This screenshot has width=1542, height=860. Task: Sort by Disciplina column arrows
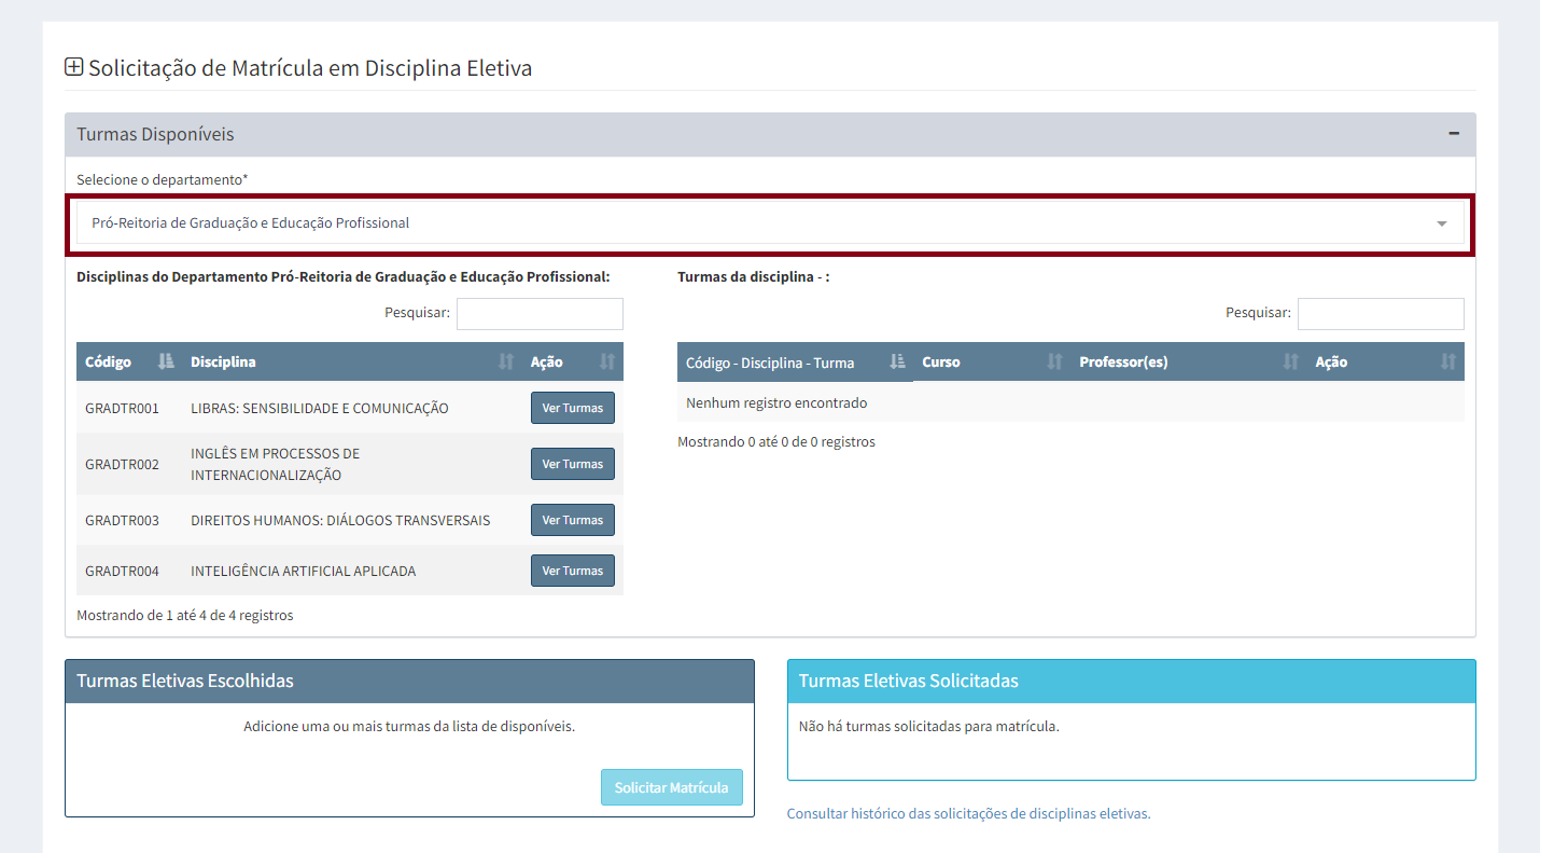506,362
